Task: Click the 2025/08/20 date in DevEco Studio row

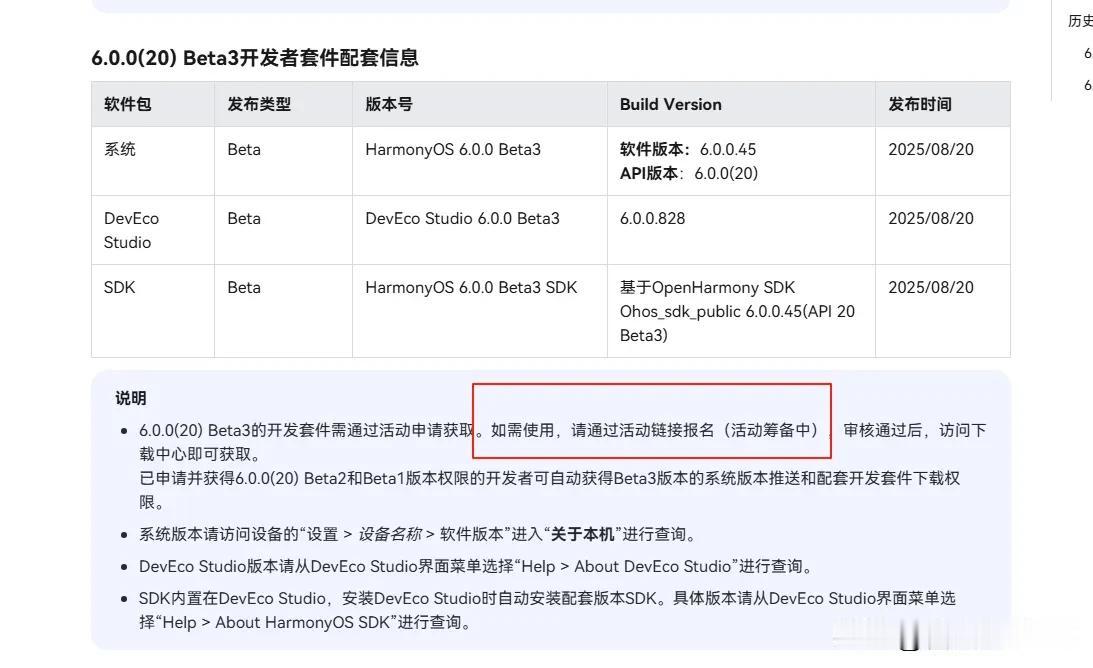Action: [x=931, y=218]
